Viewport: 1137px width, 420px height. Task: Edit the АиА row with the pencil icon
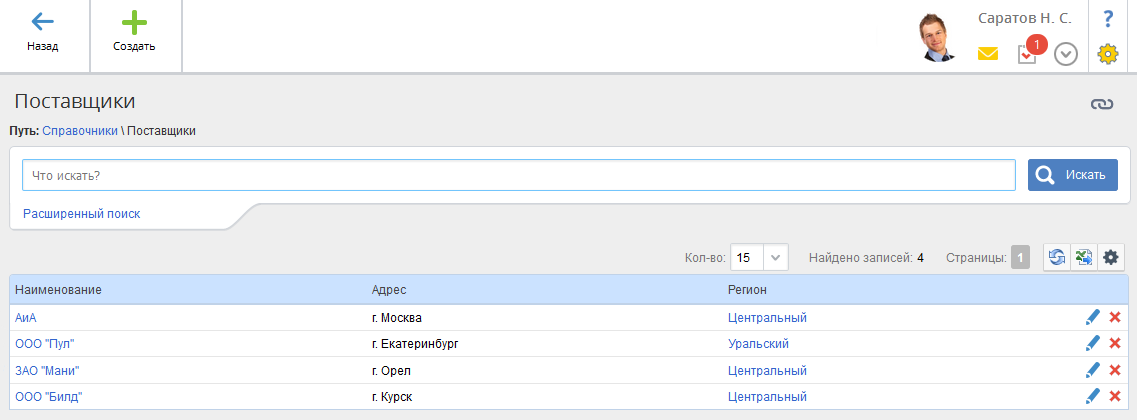coord(1092,318)
